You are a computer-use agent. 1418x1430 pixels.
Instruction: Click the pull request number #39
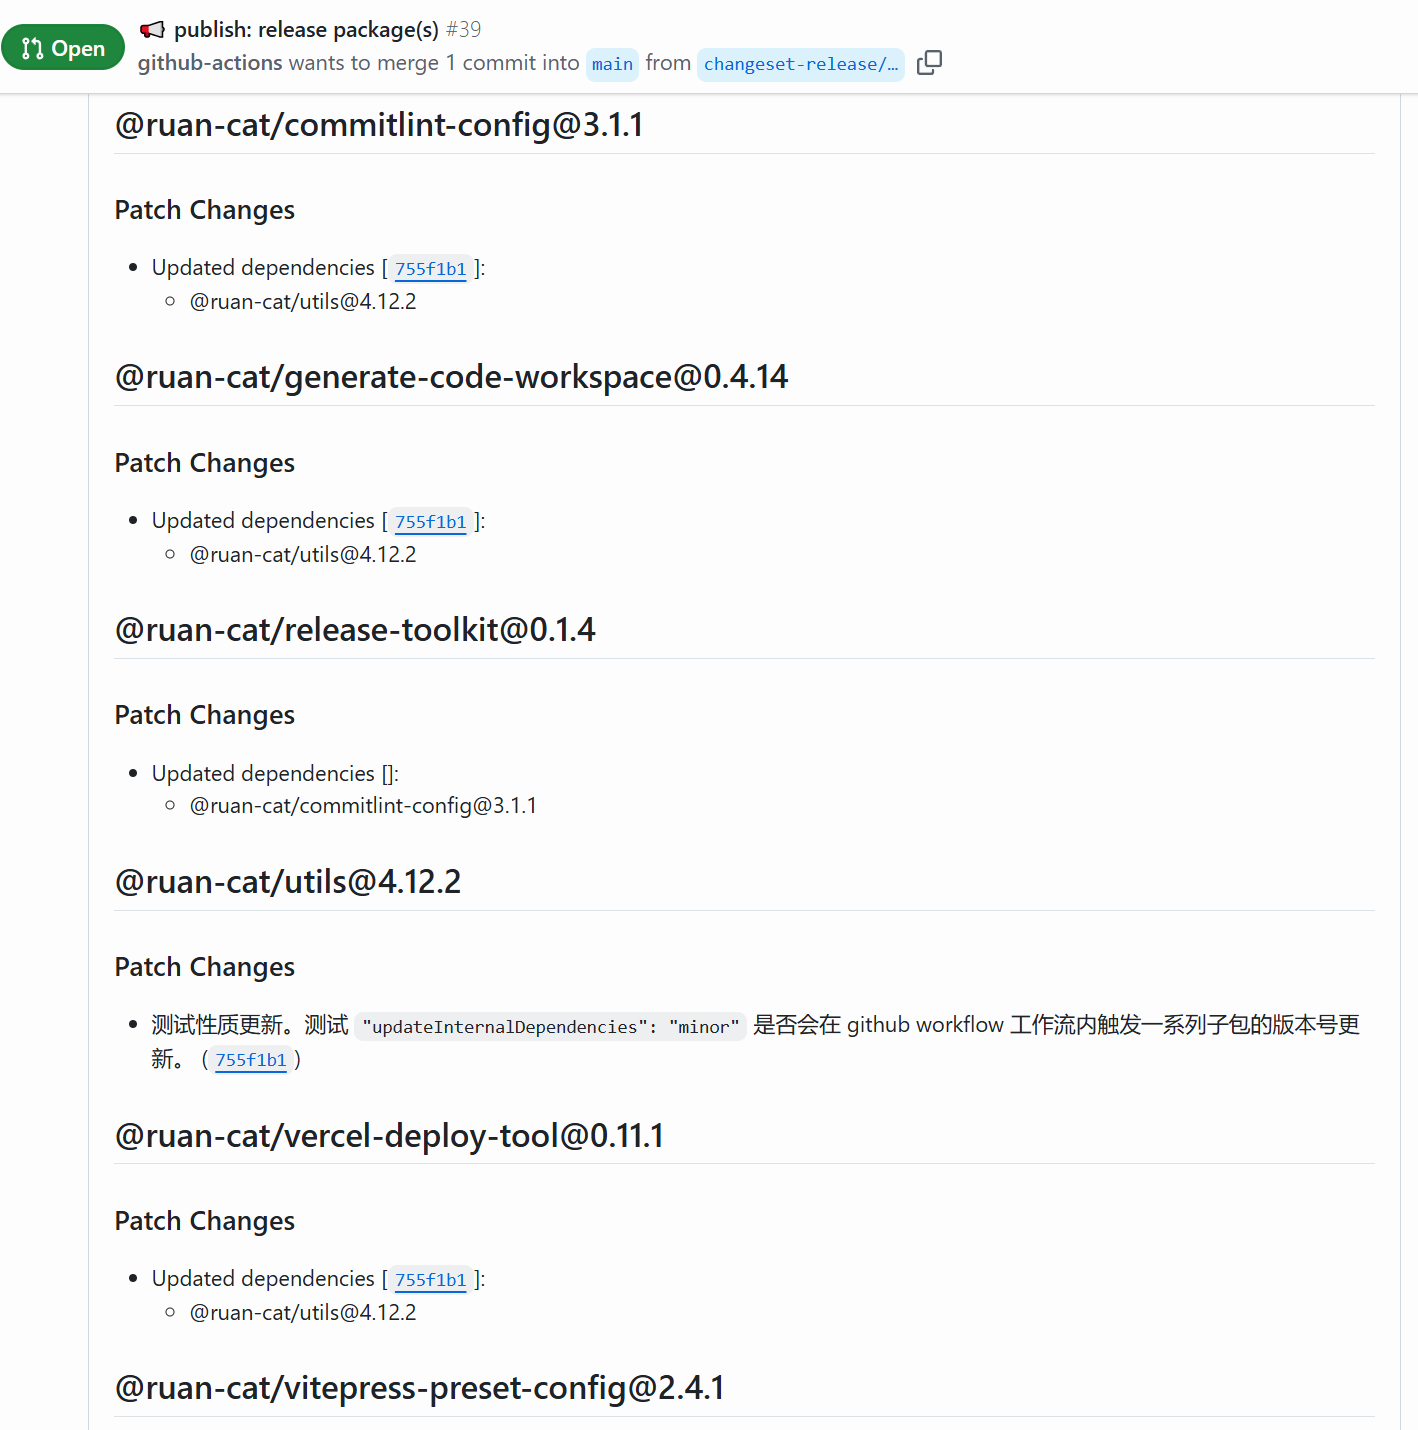(463, 30)
